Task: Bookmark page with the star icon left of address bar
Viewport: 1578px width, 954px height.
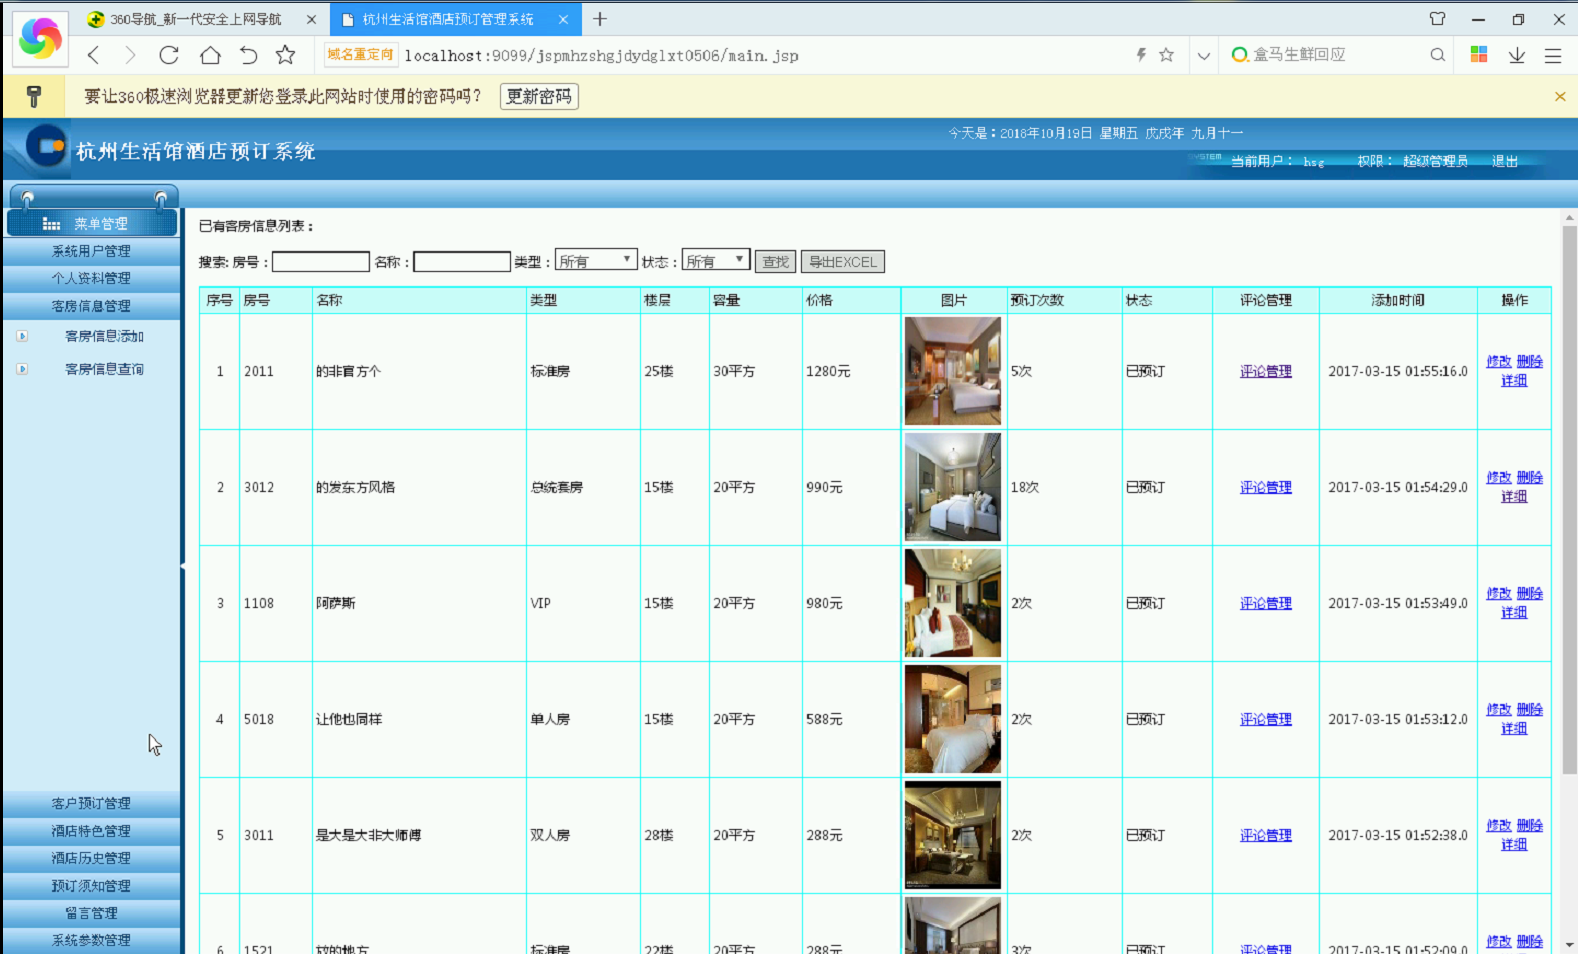Action: (286, 55)
